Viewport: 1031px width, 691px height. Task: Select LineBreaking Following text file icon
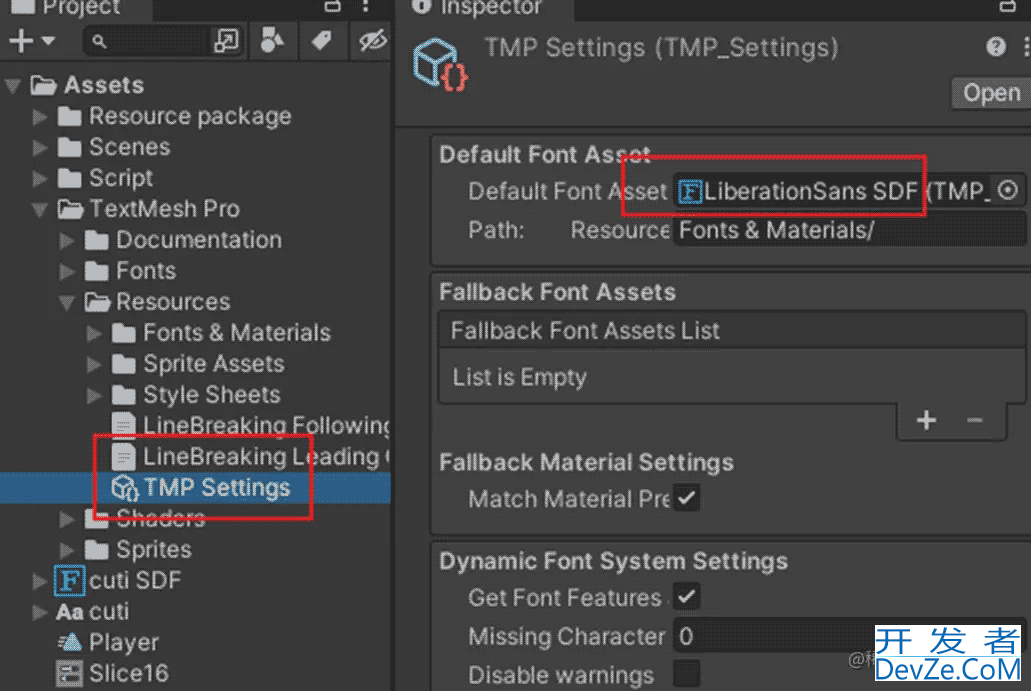(x=124, y=425)
